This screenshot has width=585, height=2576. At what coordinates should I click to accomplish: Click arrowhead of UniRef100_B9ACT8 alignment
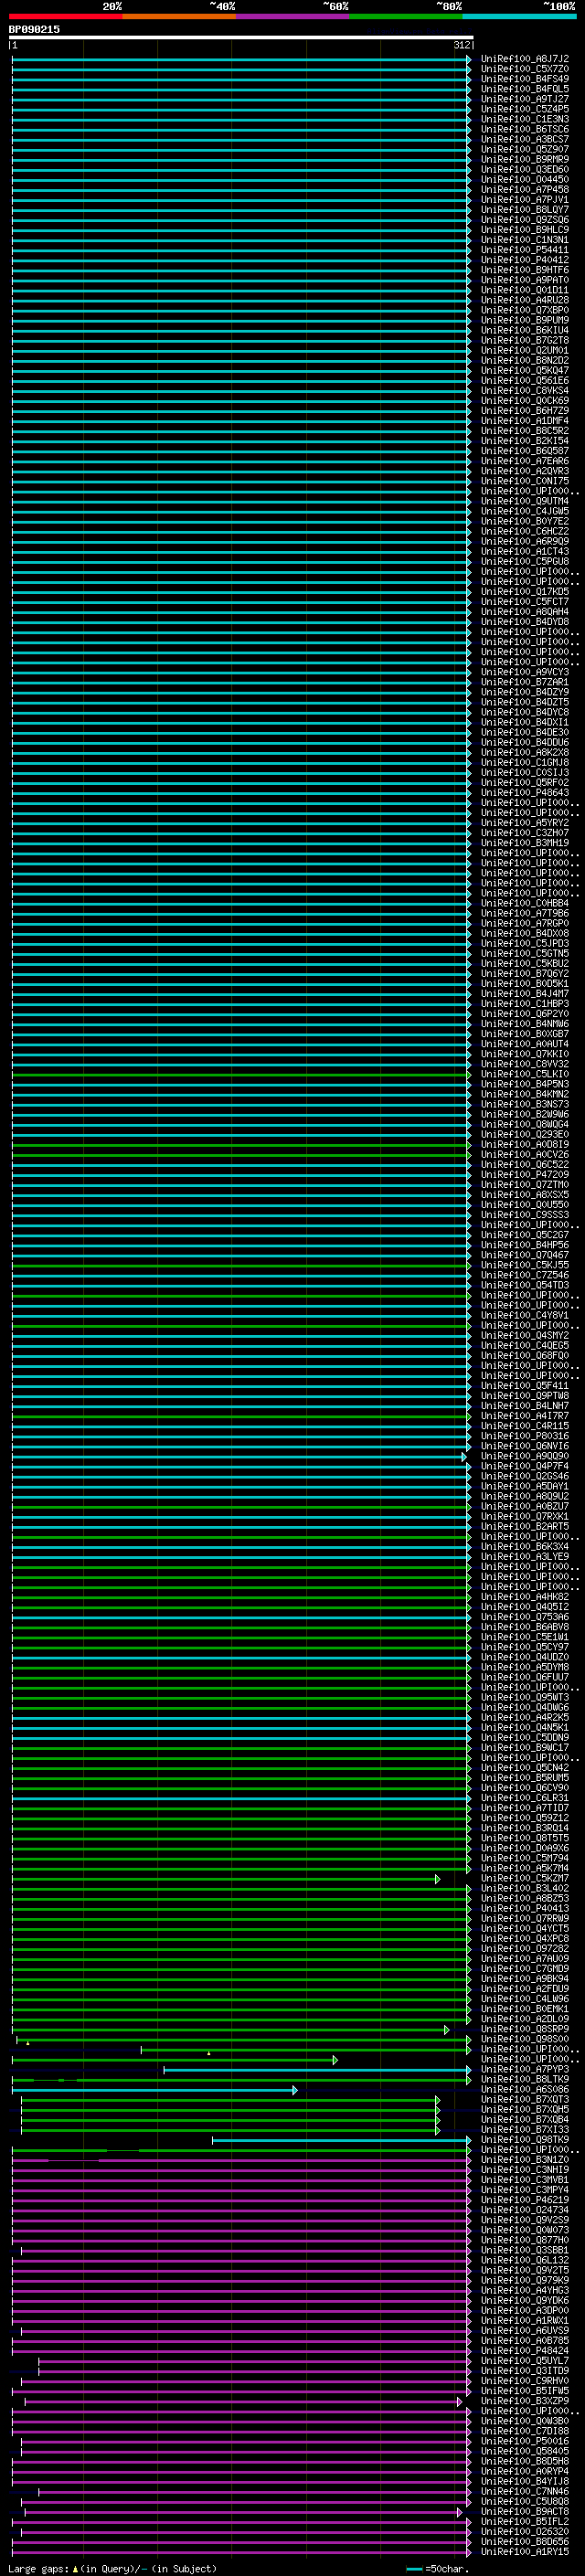460,2512
